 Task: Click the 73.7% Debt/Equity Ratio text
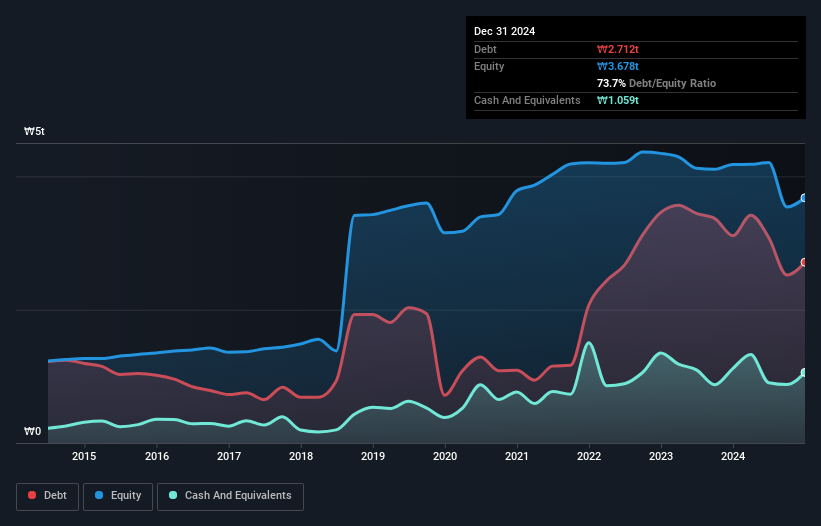[656, 83]
